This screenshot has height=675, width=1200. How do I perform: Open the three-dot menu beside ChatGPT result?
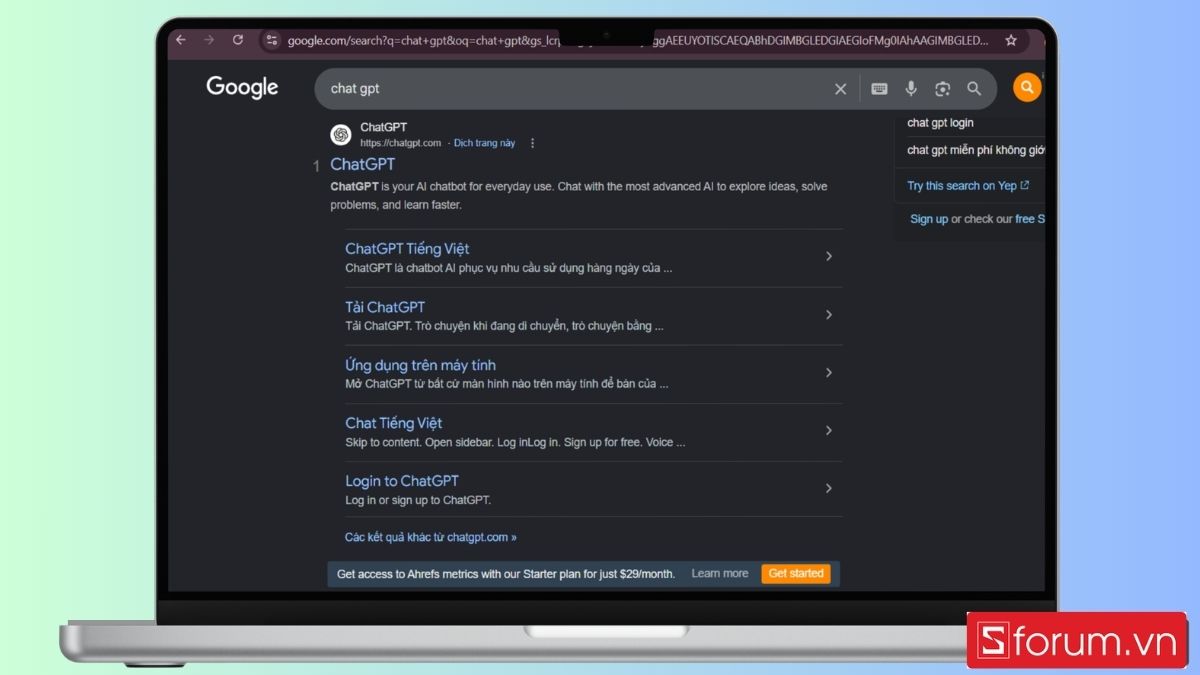click(x=532, y=143)
